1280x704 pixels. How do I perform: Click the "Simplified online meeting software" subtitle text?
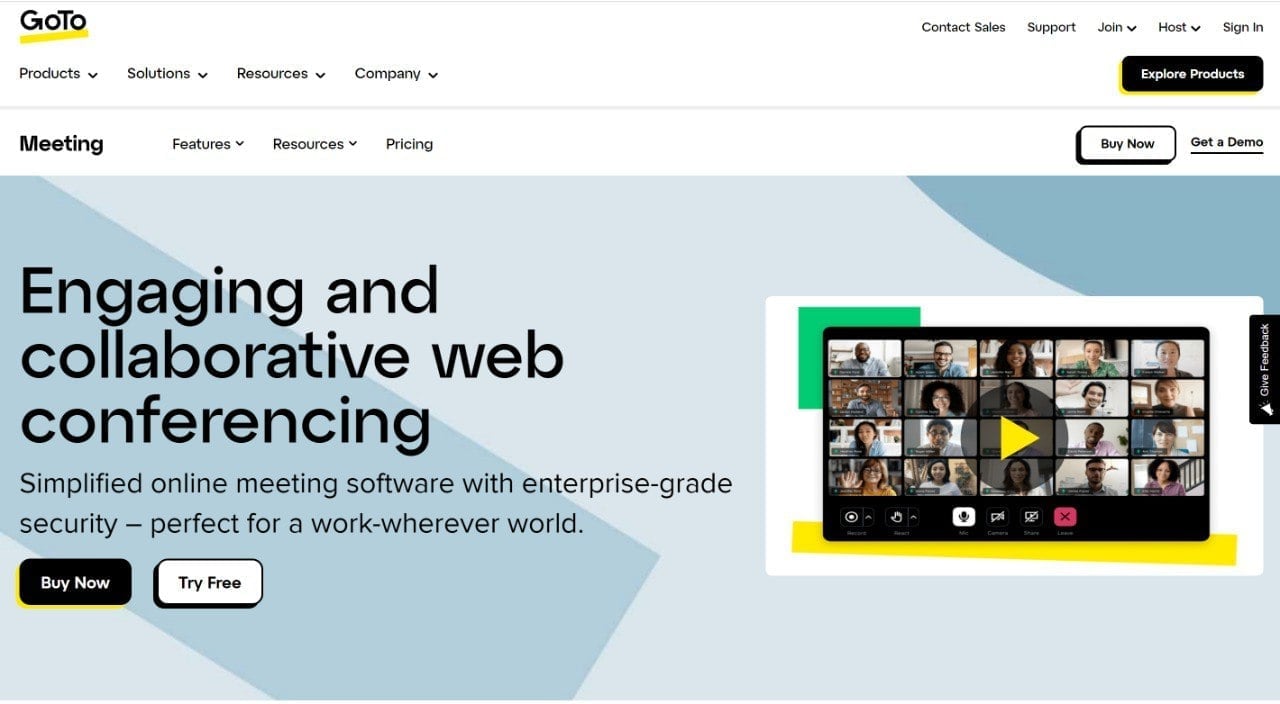(x=376, y=503)
